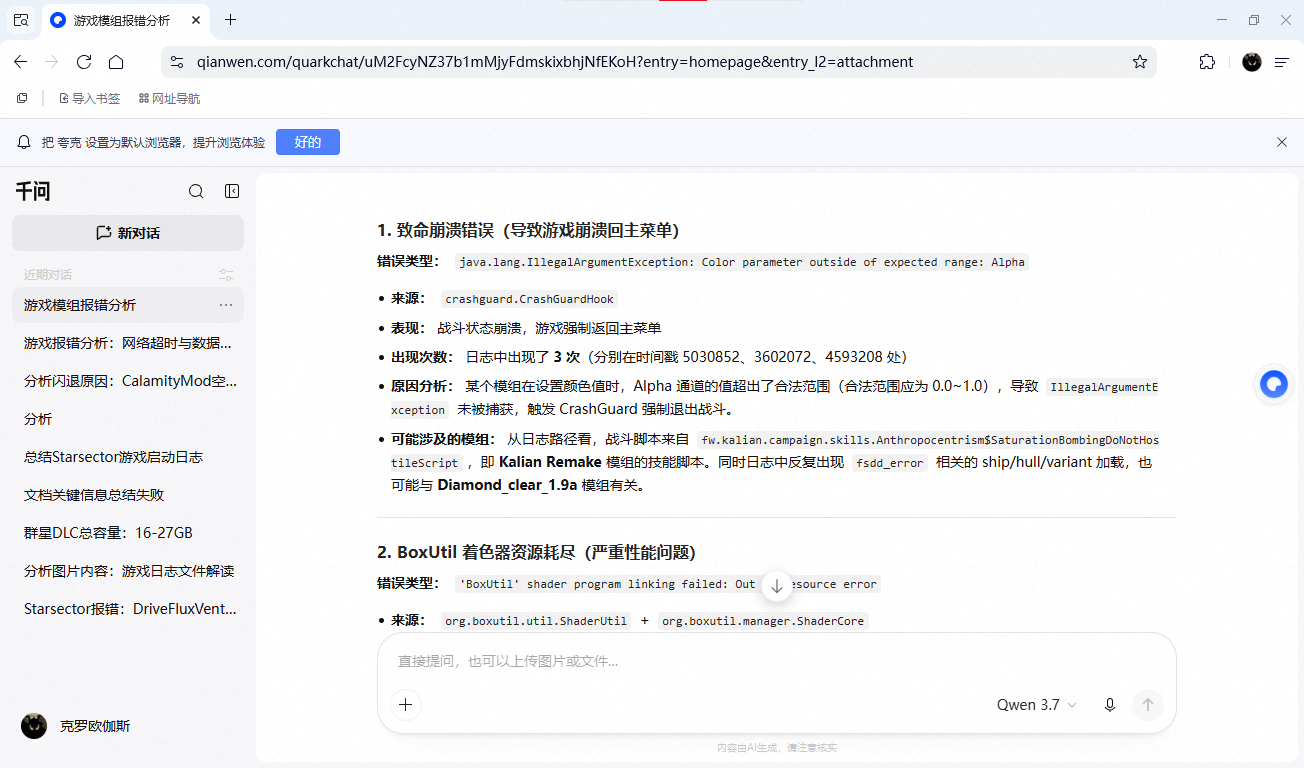Start a 新对话 chat
The image size is (1304, 768).
pos(128,233)
